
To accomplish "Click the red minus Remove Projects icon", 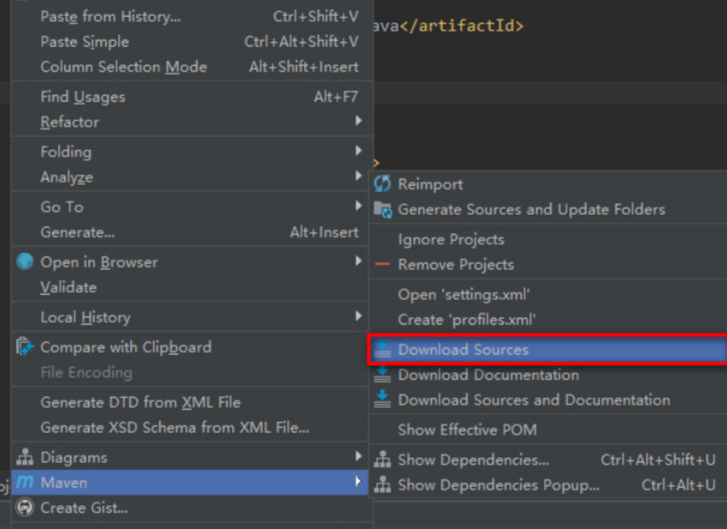I will pyautogui.click(x=383, y=264).
